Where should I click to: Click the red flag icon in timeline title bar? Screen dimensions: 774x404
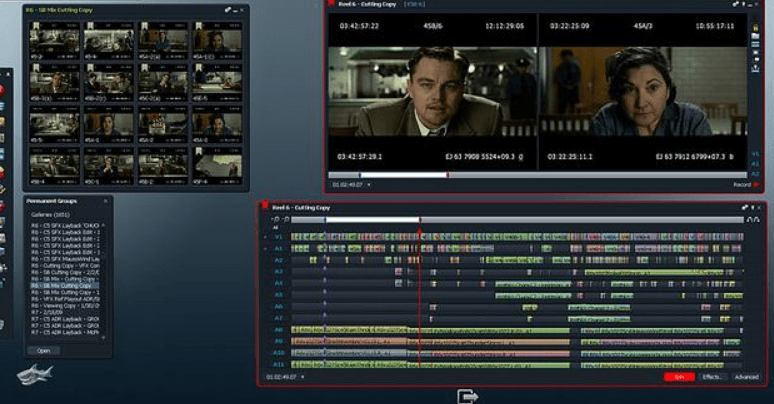[265, 206]
